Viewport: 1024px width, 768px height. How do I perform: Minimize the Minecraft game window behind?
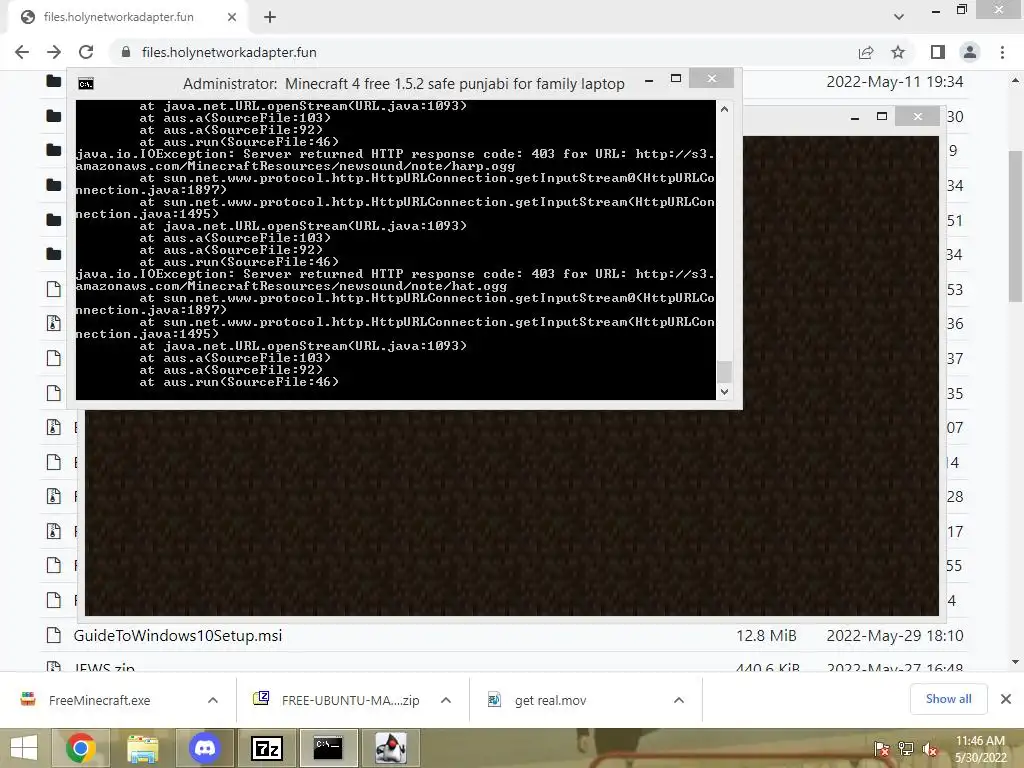[855, 118]
